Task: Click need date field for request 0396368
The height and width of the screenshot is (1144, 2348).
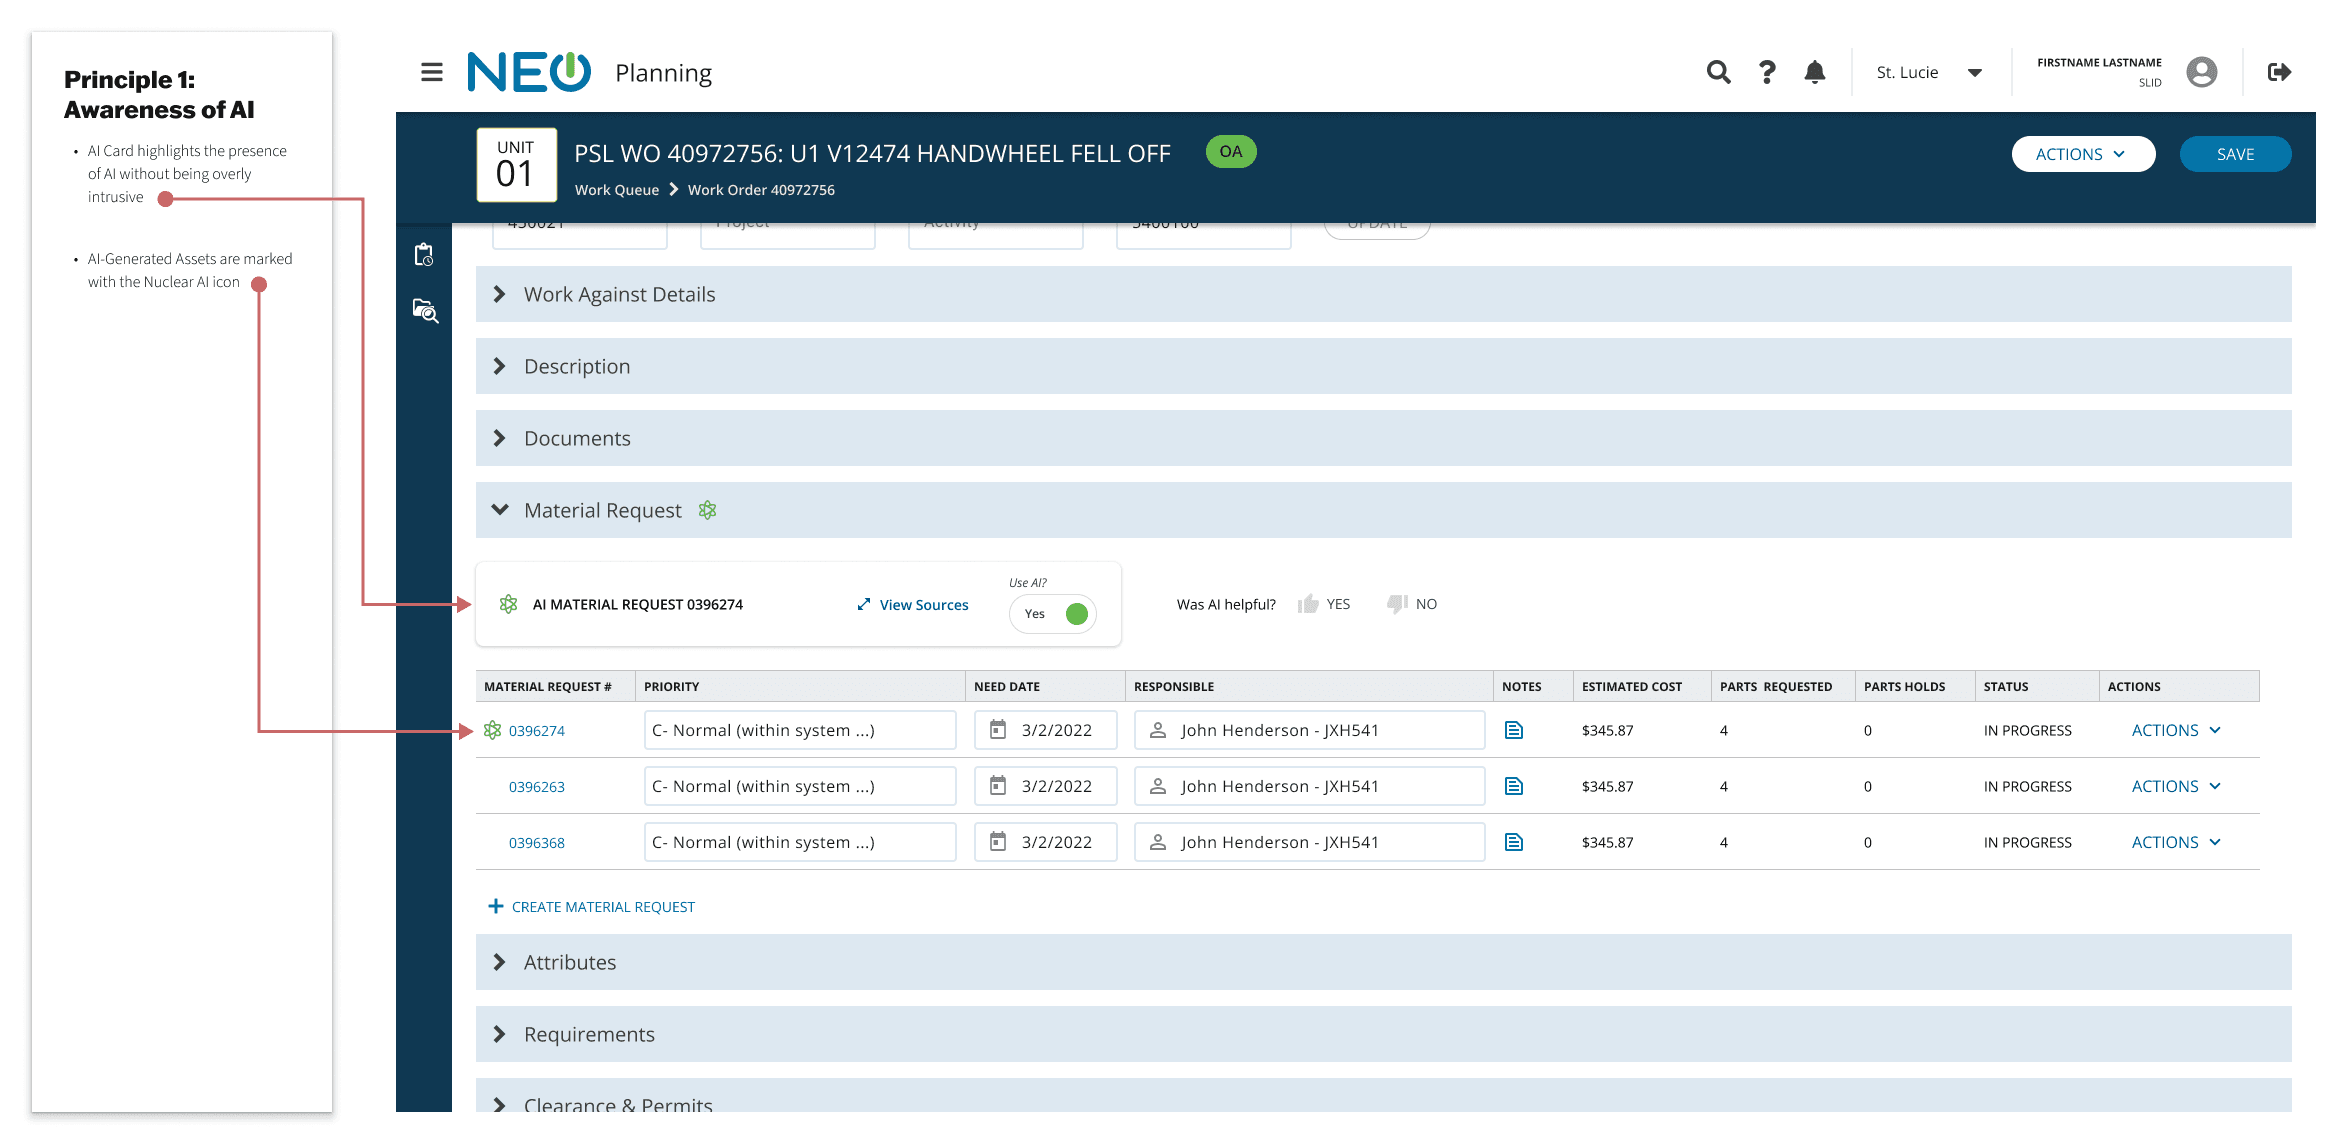Action: coord(1045,842)
